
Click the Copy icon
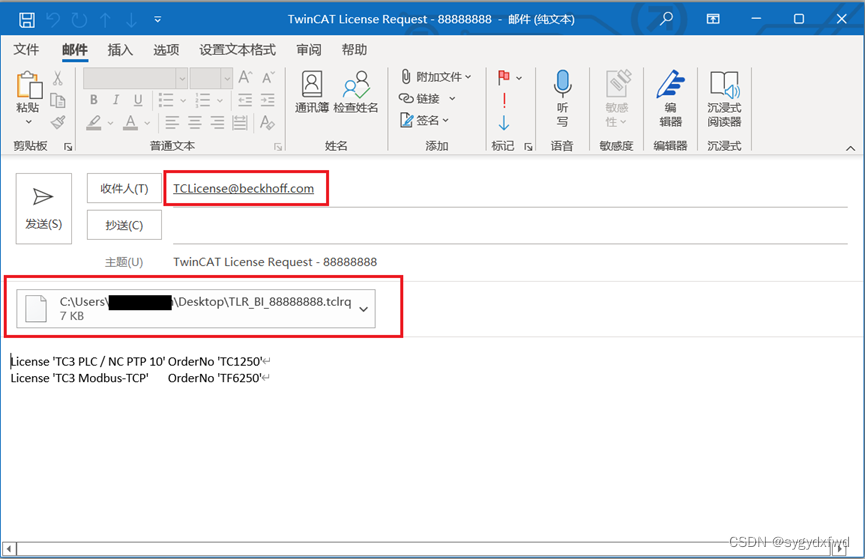tap(57, 100)
